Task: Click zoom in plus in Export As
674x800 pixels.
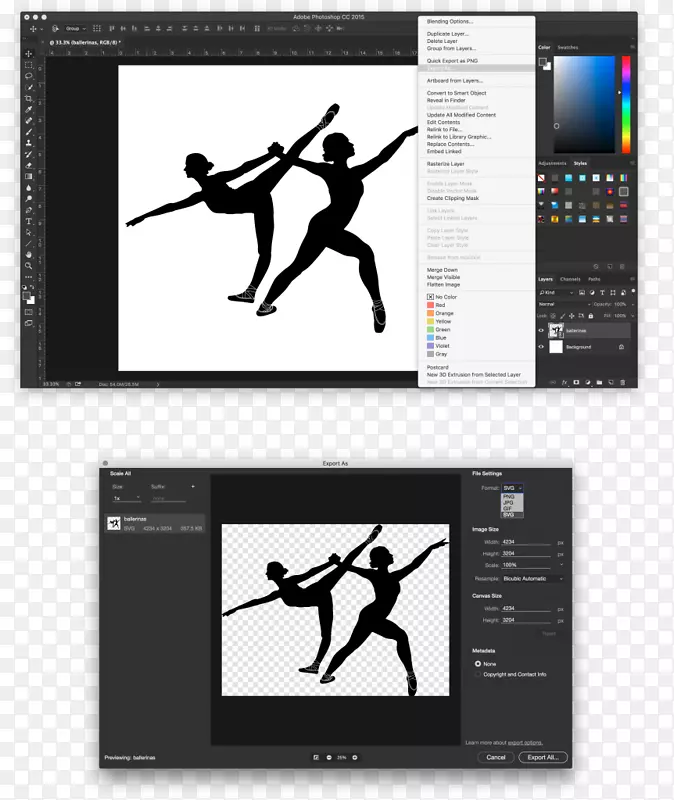Action: click(x=355, y=758)
